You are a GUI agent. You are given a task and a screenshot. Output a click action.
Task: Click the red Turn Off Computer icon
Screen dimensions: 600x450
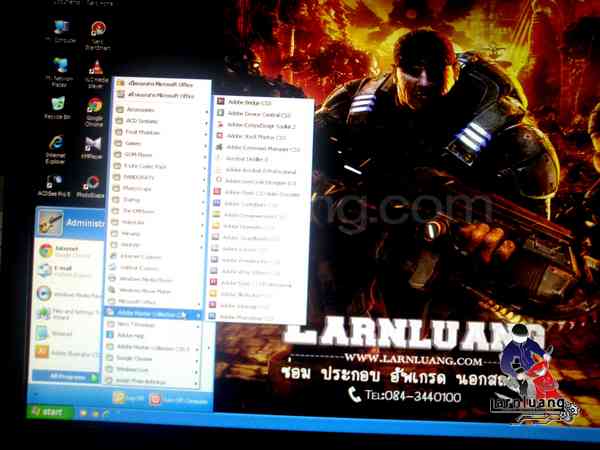pos(155,400)
